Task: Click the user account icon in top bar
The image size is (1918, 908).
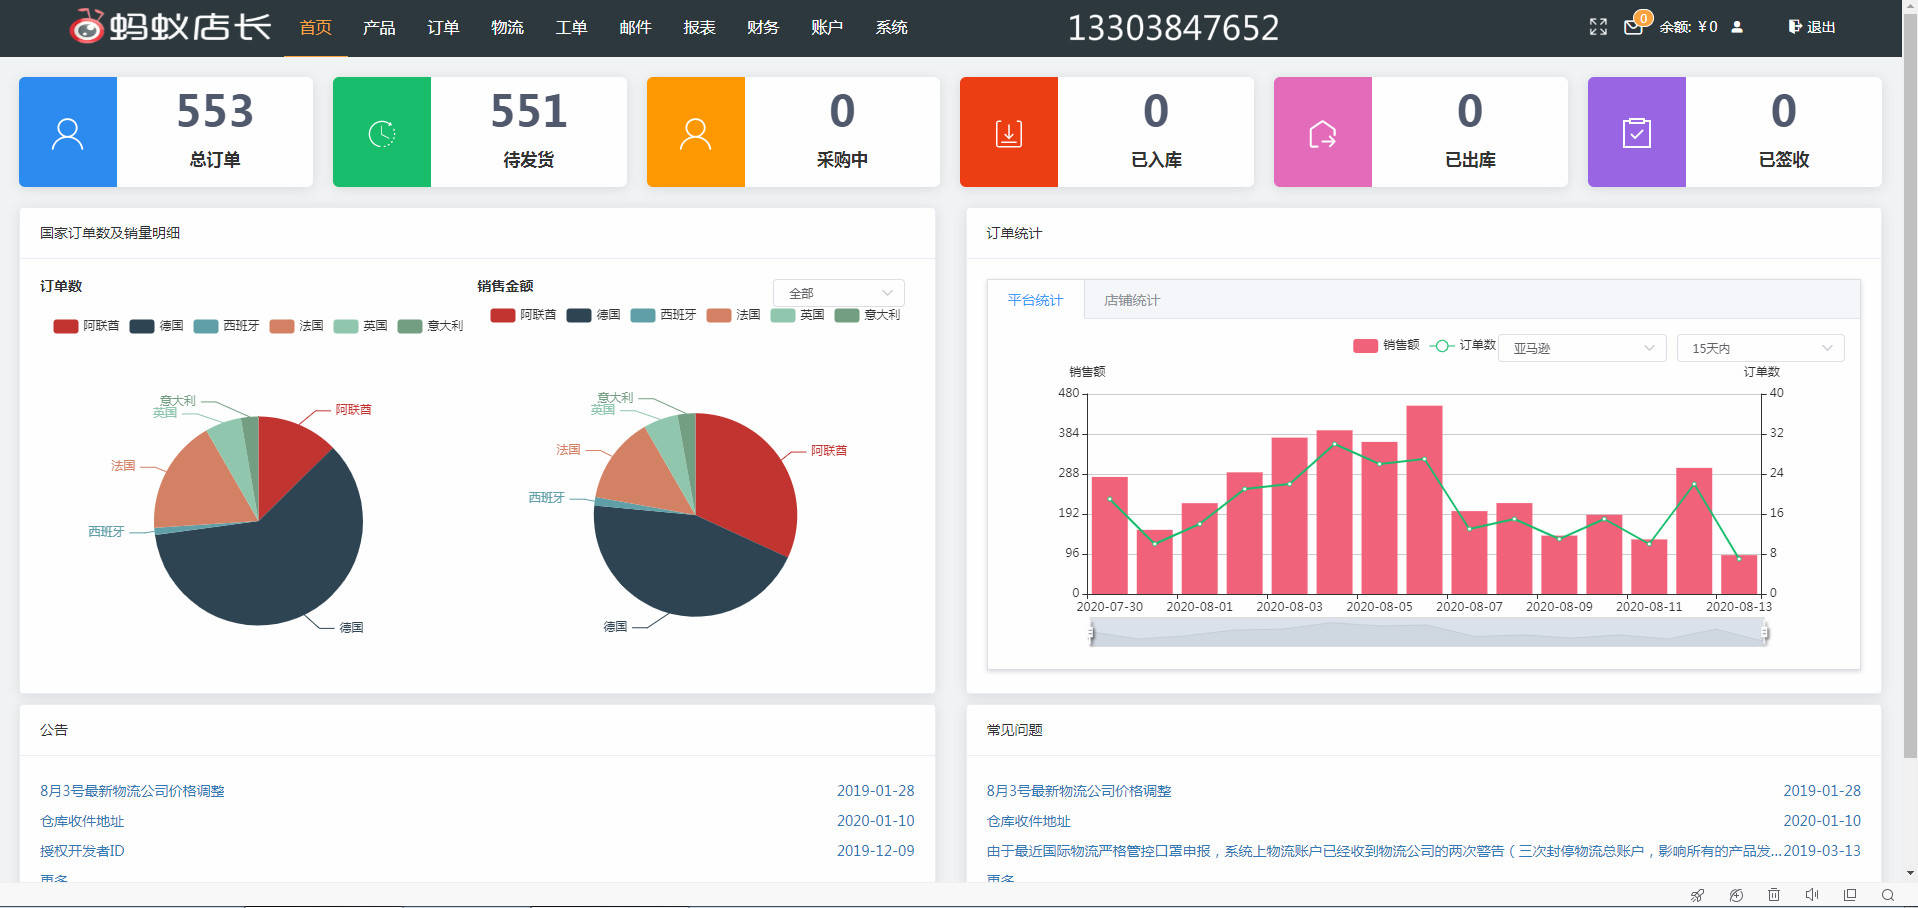Action: pos(1737,27)
